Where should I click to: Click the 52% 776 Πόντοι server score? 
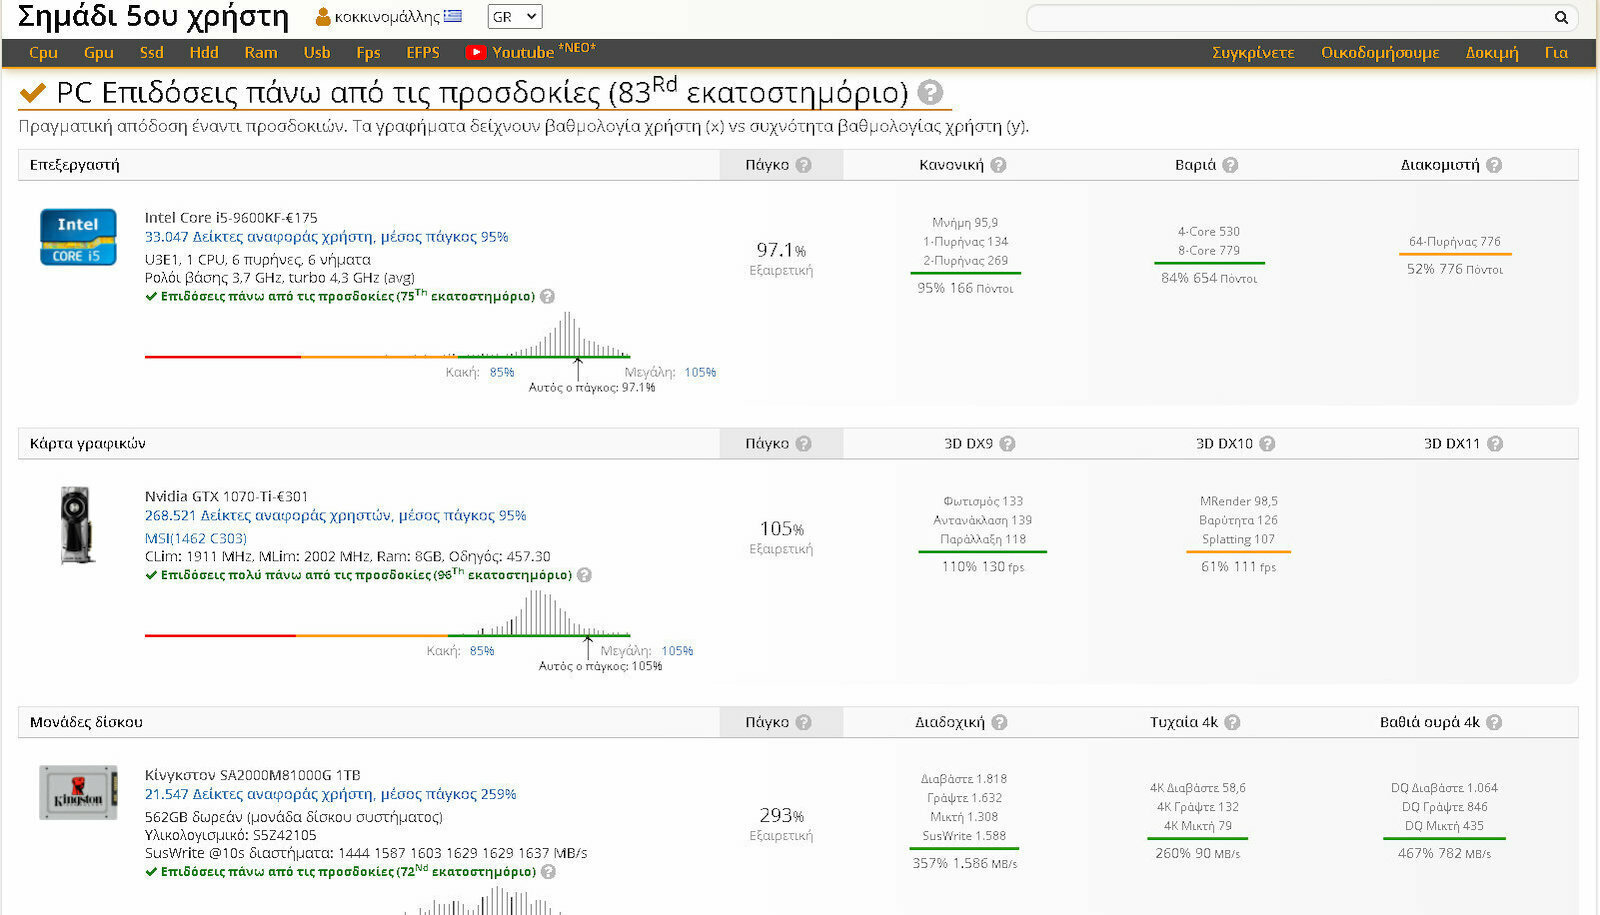pyautogui.click(x=1455, y=269)
